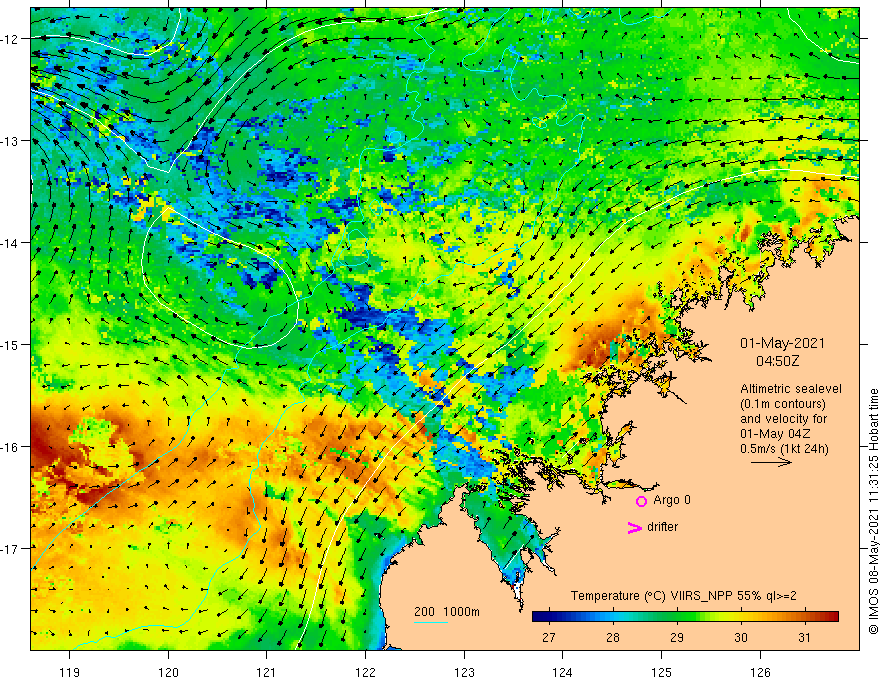Click the vertical IMOS copyright timestamp text

click(873, 511)
